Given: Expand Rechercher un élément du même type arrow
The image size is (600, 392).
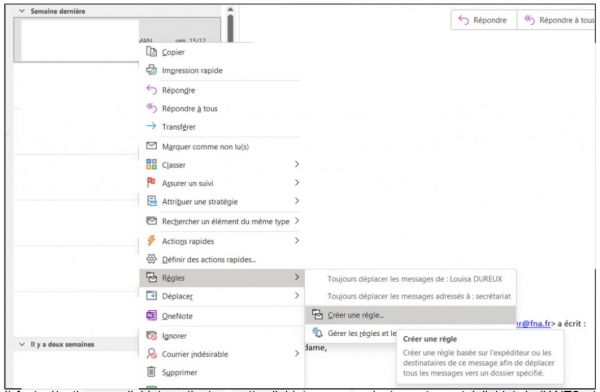Looking at the screenshot, I should 297,221.
